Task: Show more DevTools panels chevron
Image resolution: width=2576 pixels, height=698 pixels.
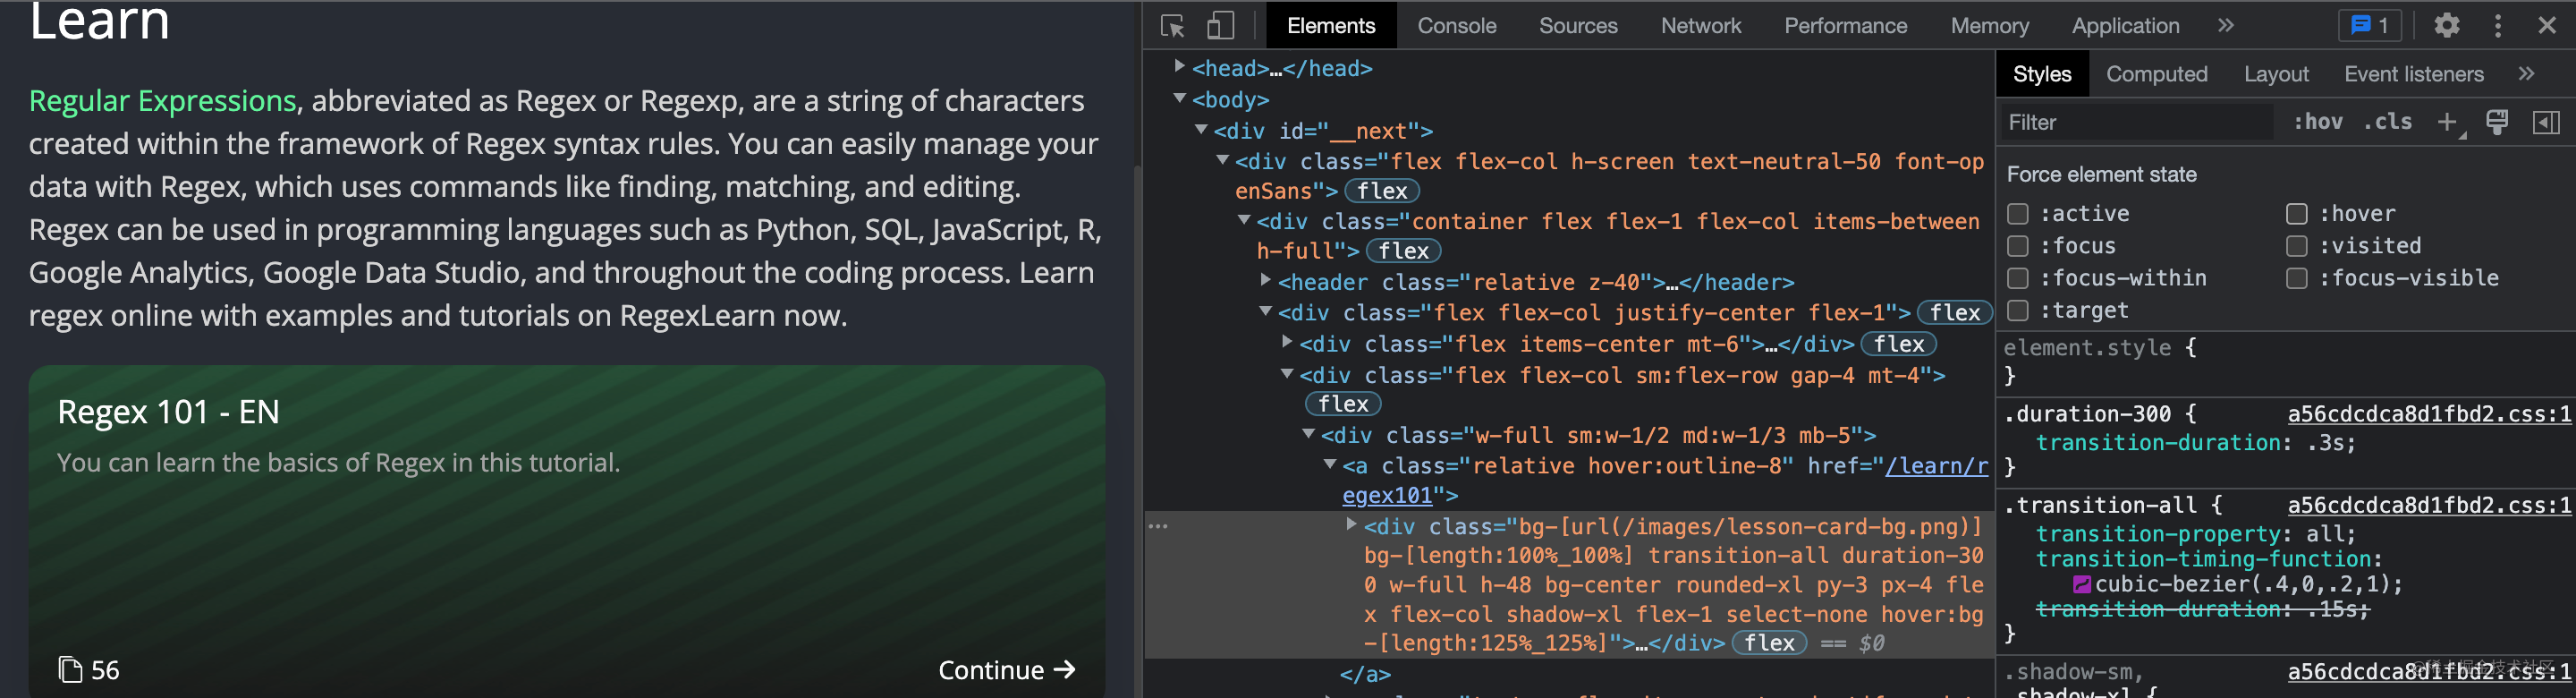Action: pyautogui.click(x=2225, y=26)
